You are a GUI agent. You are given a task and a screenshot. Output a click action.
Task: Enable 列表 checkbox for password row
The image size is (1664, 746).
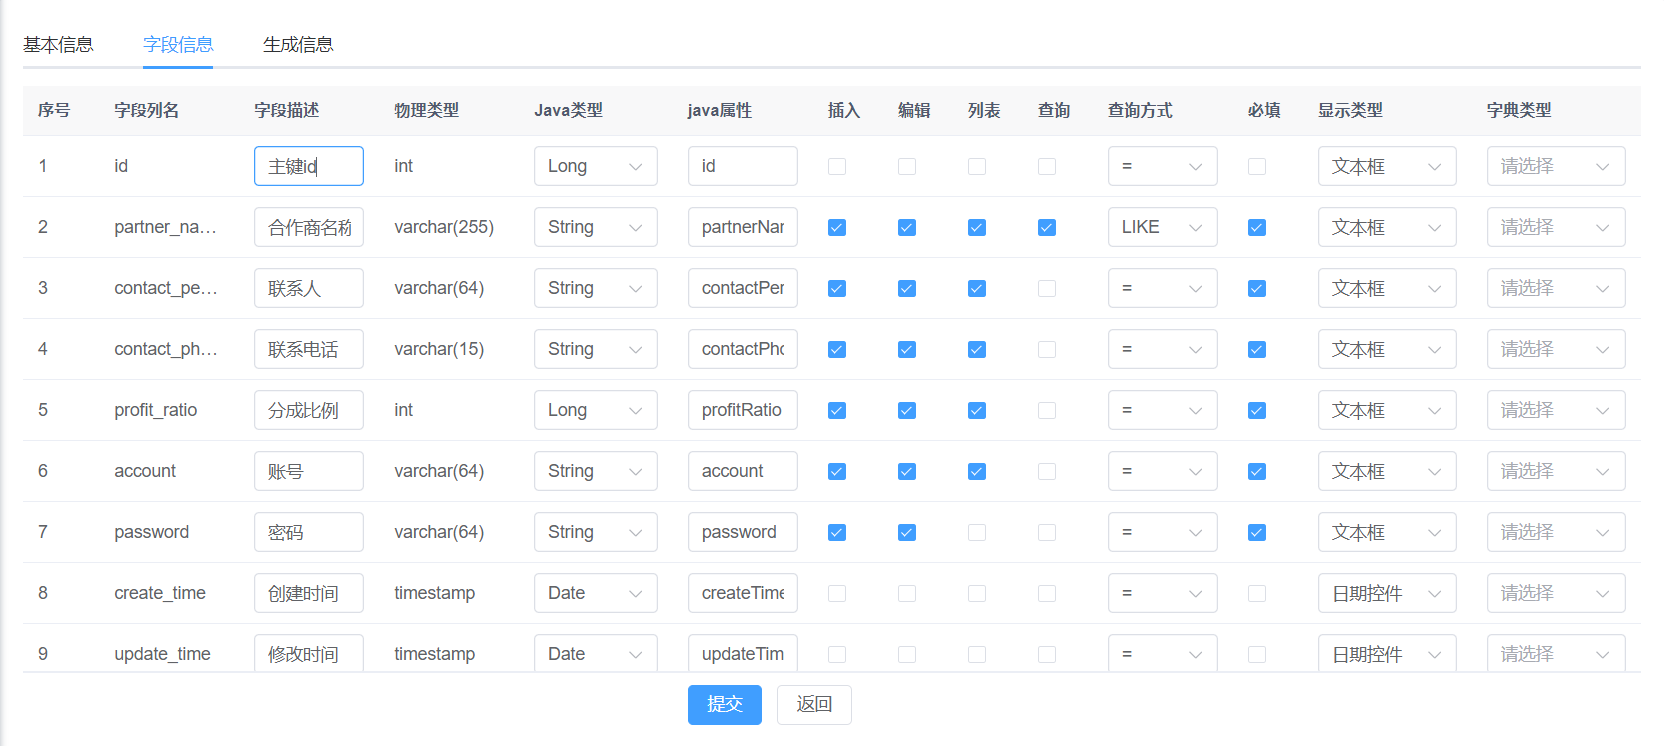click(977, 532)
